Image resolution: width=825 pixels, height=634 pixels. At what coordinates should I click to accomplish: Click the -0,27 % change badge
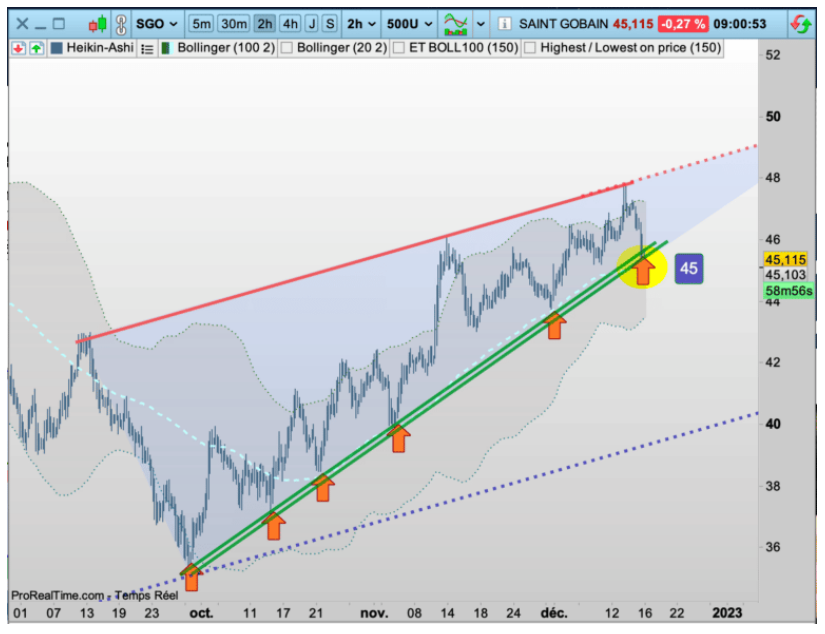682,24
